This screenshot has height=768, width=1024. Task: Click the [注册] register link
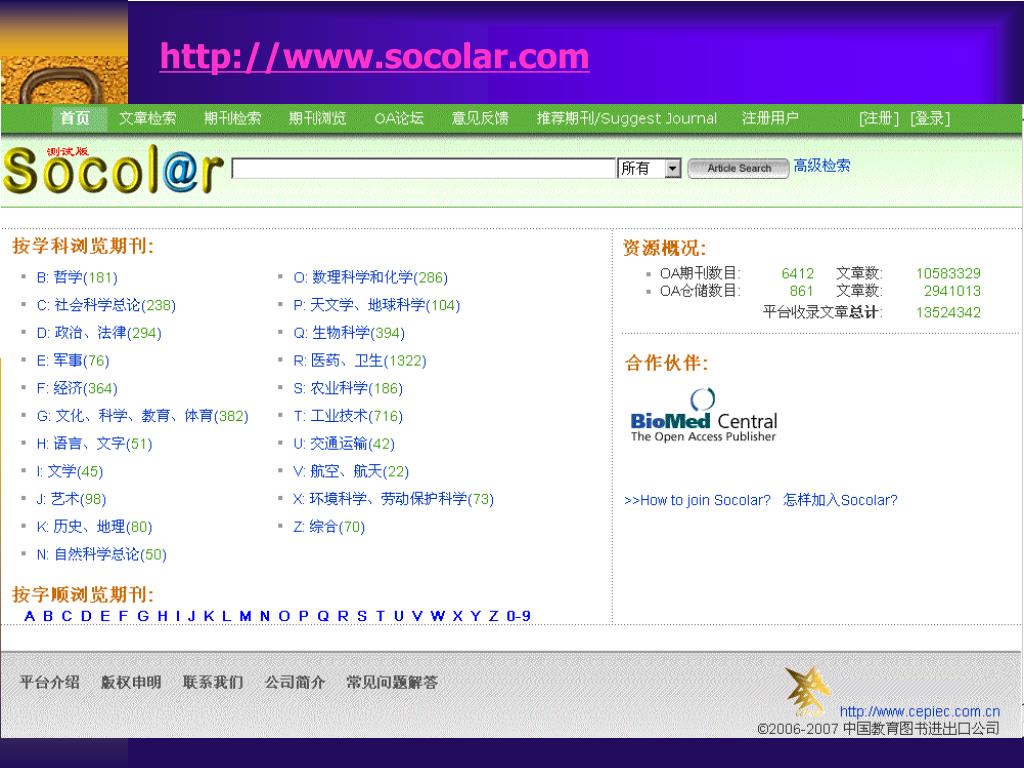pos(878,118)
